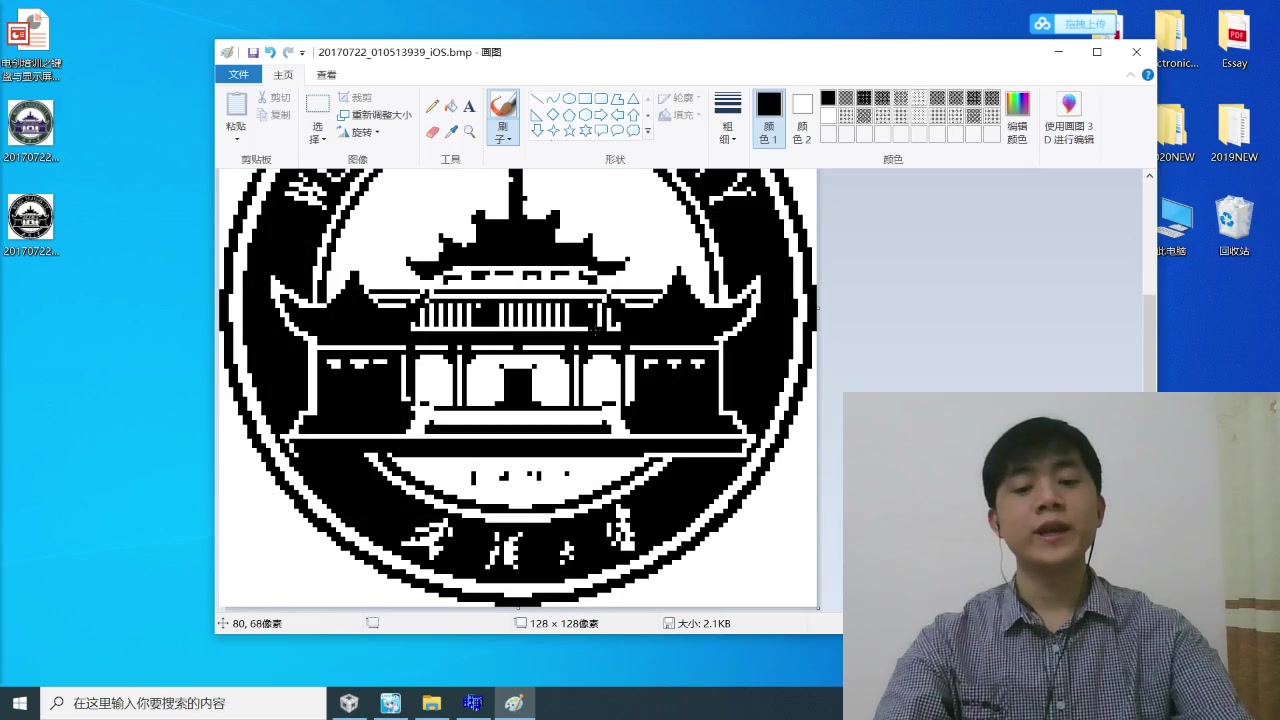The height and width of the screenshot is (720, 1280).
Task: Click Paint vertical scrollbar up arrow
Action: (1149, 176)
